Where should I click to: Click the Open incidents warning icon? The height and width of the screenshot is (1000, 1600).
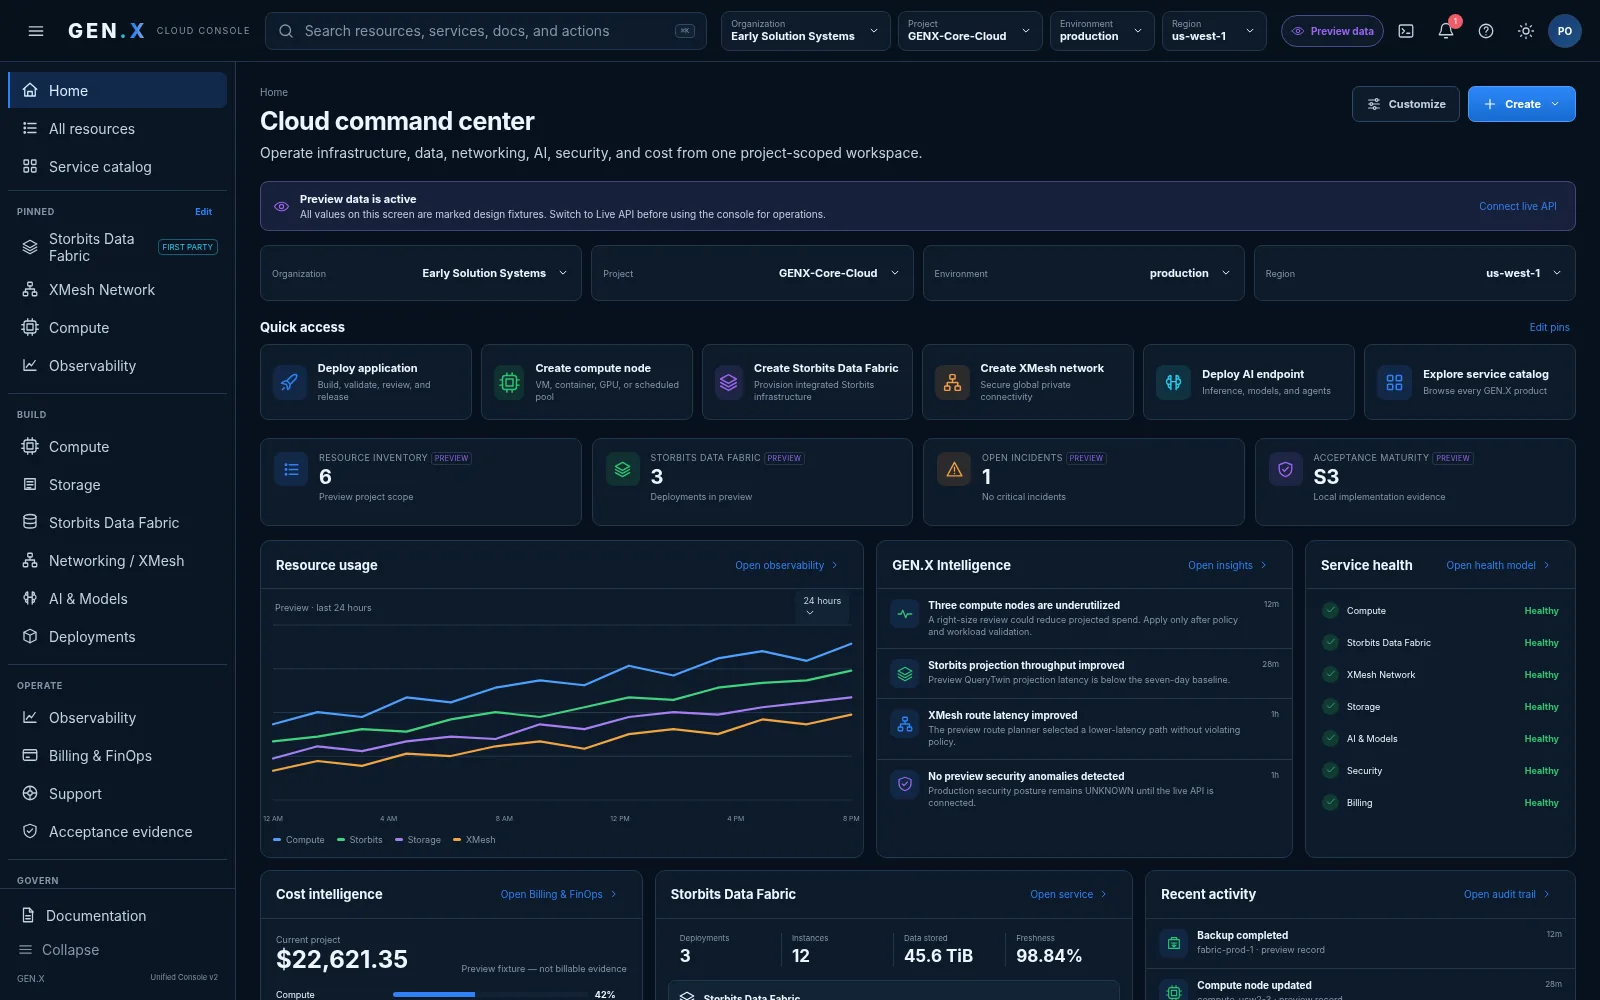click(x=954, y=469)
